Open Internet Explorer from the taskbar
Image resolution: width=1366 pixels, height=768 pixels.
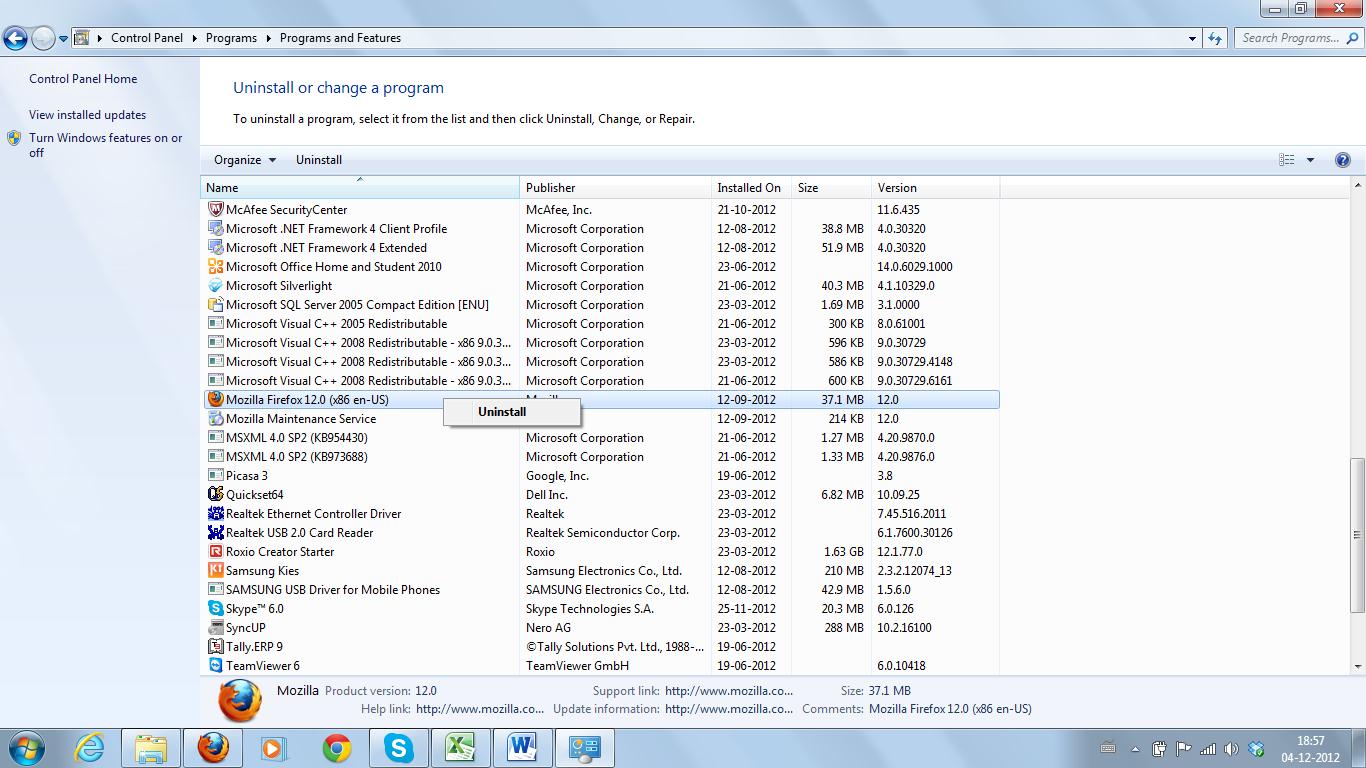pyautogui.click(x=91, y=748)
